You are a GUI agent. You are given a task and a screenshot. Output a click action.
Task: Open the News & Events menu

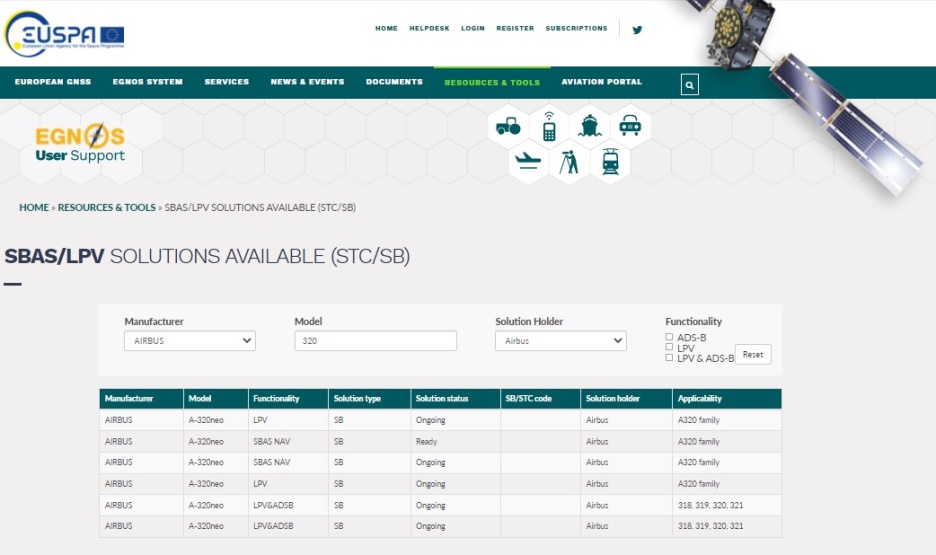coord(307,82)
